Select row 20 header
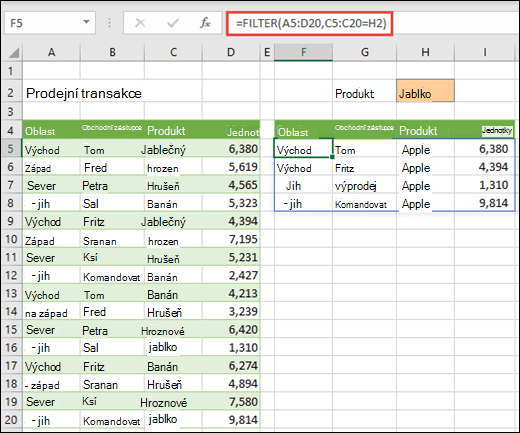Image resolution: width=520 pixels, height=433 pixels. (x=11, y=420)
